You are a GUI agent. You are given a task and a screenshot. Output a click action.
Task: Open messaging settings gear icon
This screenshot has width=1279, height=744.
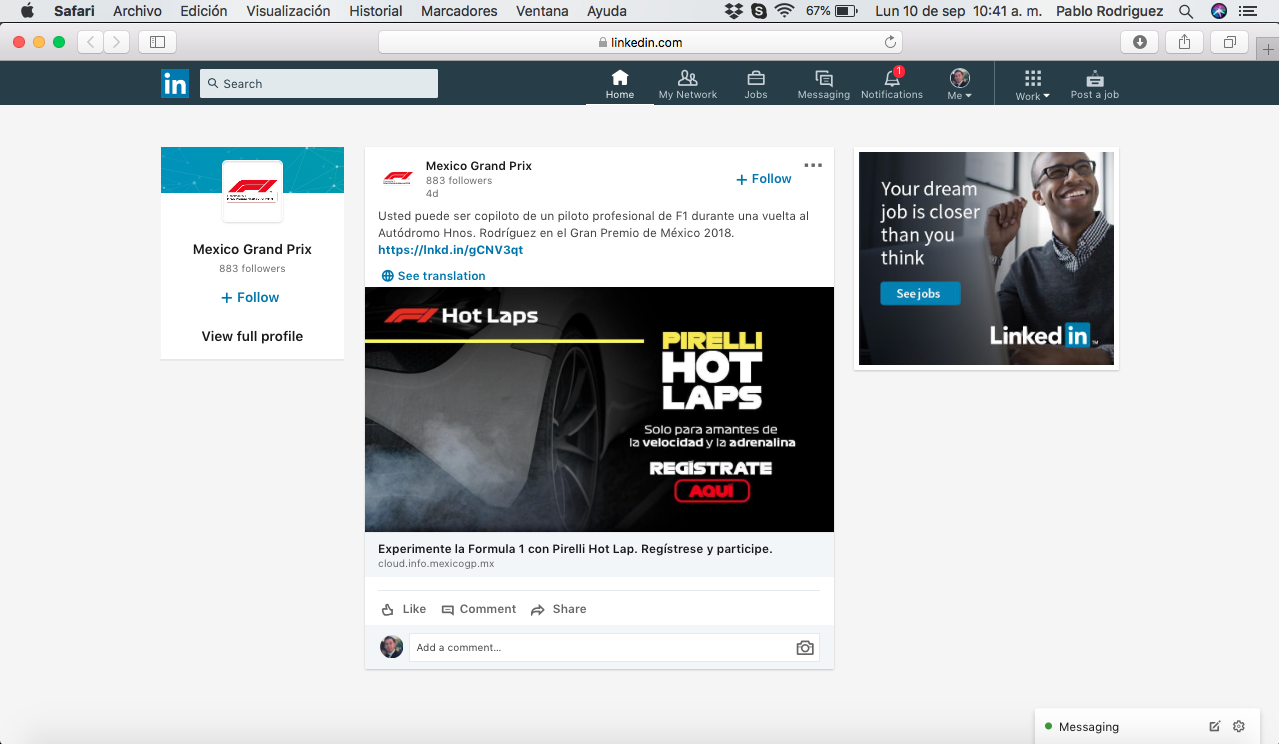1239,727
